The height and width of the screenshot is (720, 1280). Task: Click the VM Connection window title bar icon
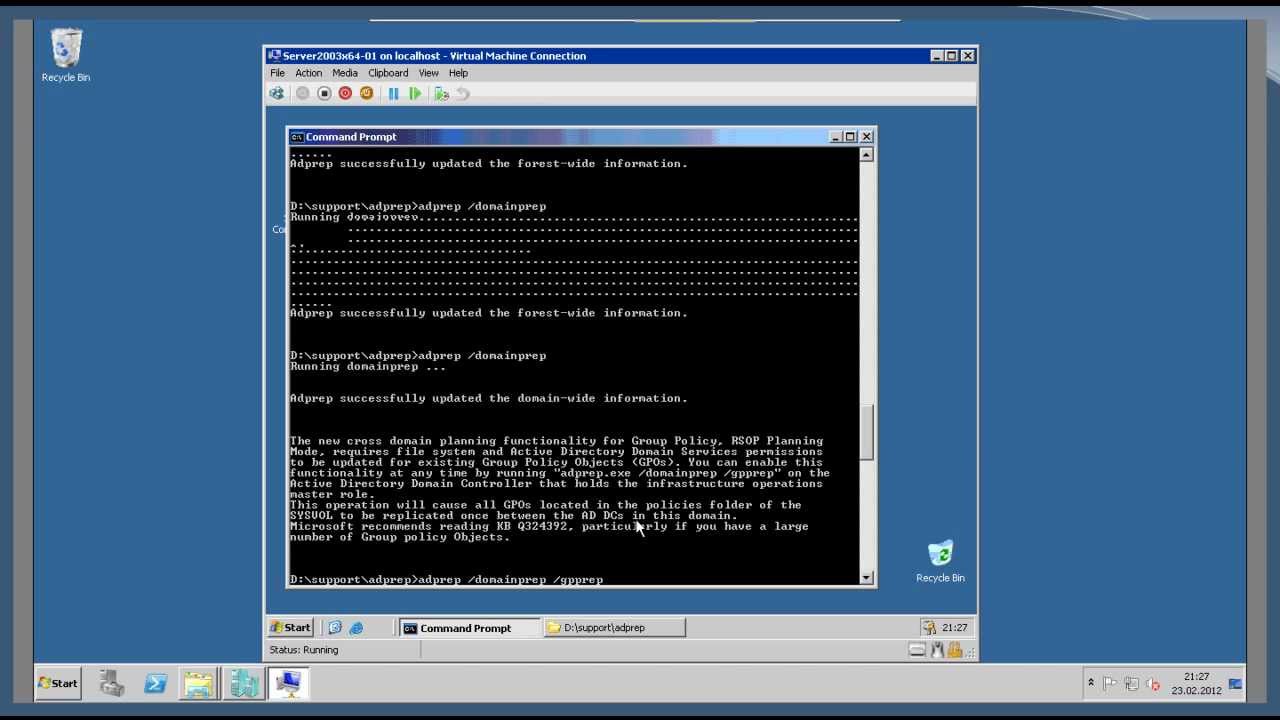pos(274,56)
